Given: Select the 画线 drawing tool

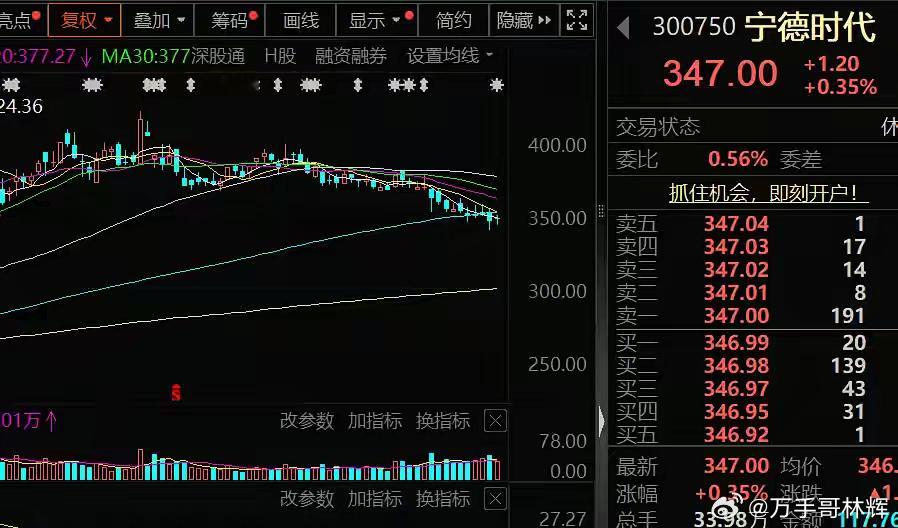Looking at the screenshot, I should pos(301,21).
